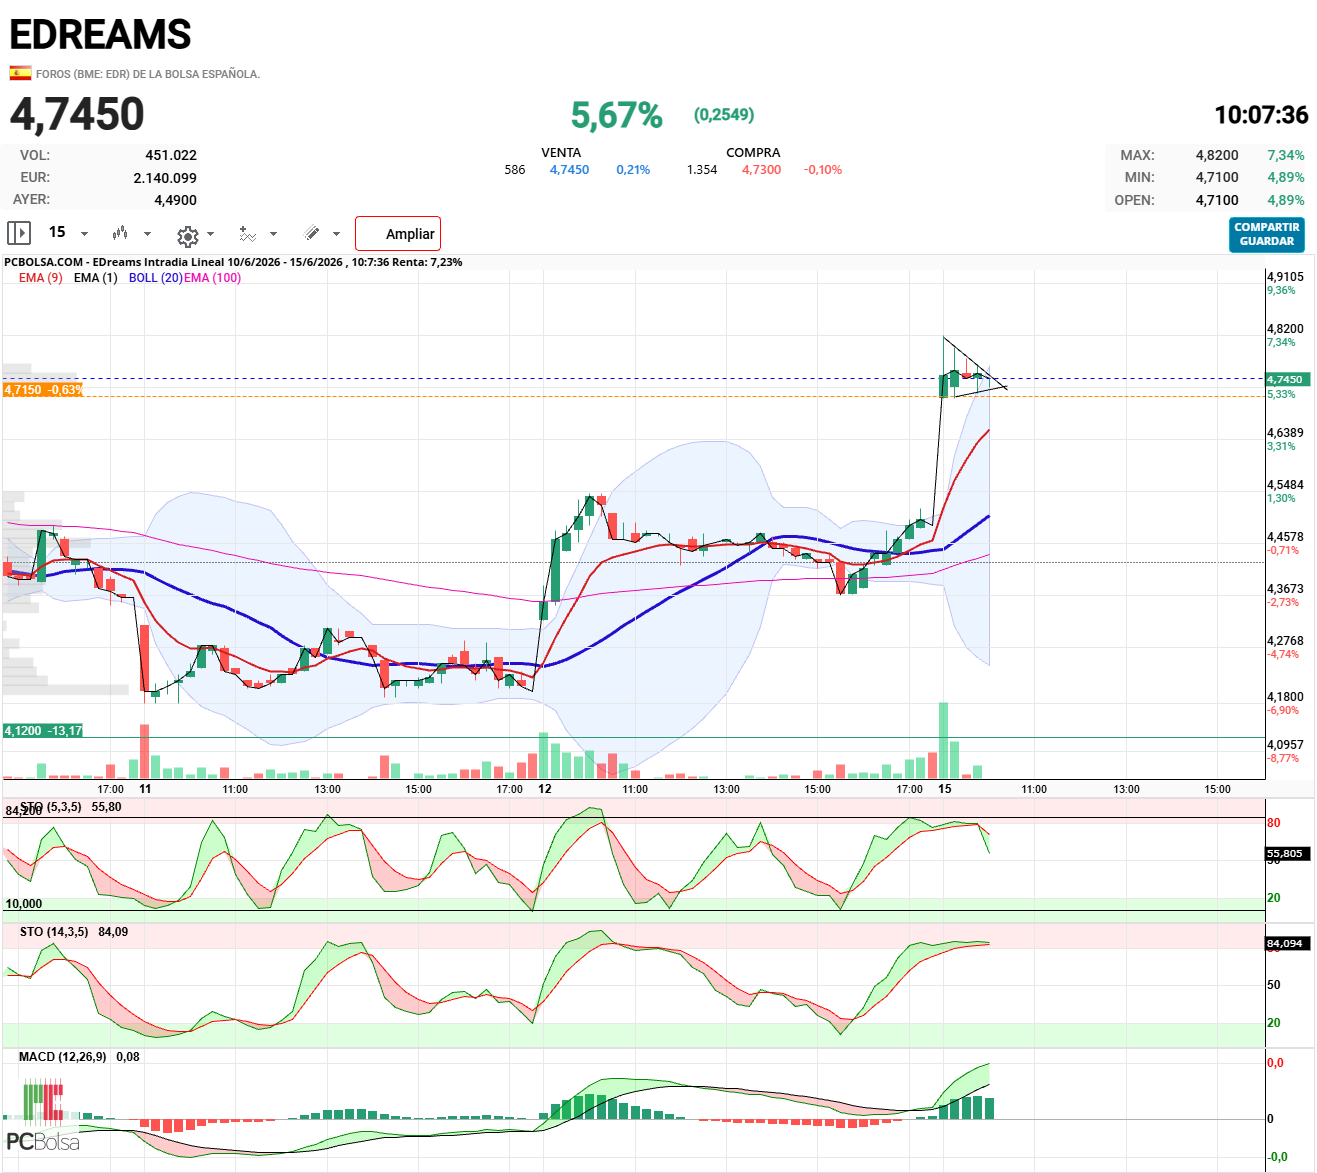Click day 15 marker on time axis

click(x=945, y=789)
